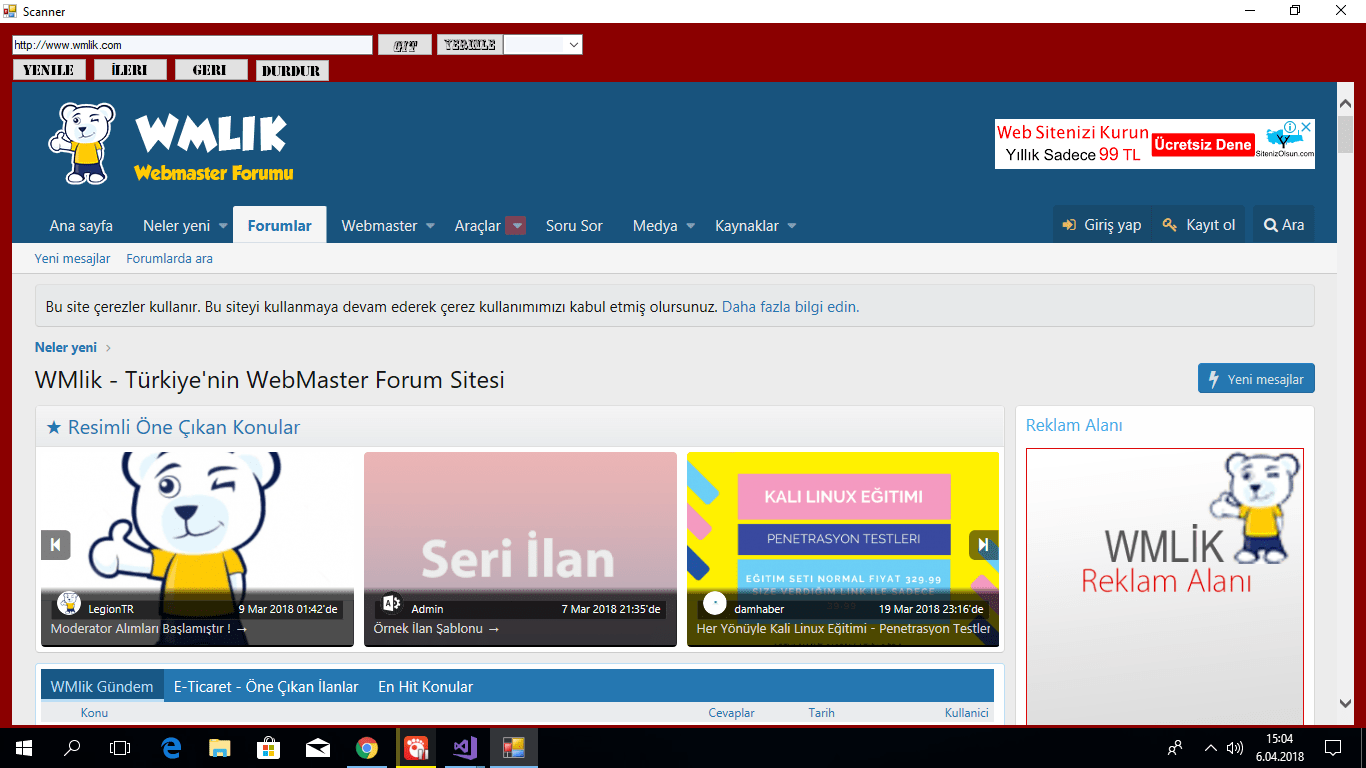Viewport: 1366px width, 768px height.
Task: Open Task View on taskbar
Action: click(120, 747)
